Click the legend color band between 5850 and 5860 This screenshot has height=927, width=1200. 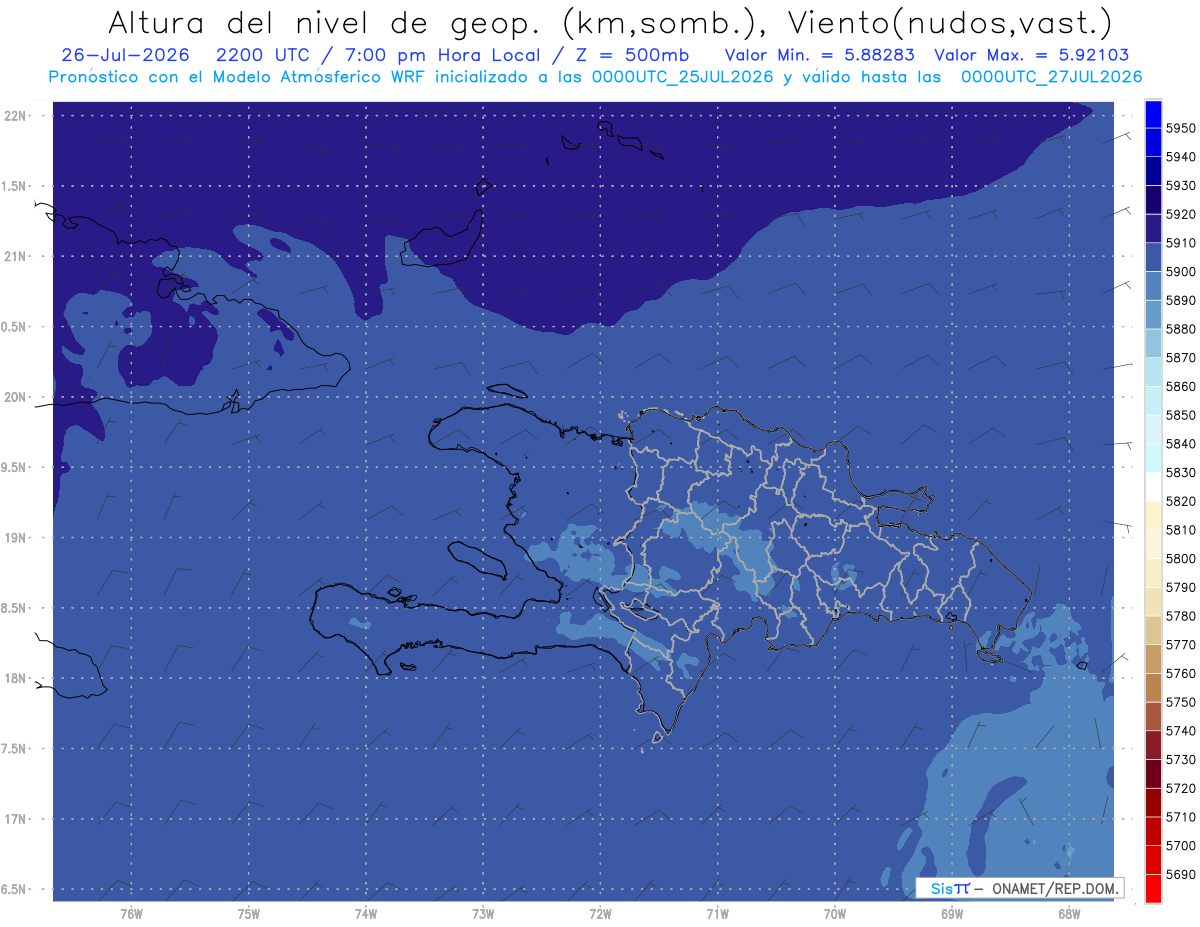1153,400
